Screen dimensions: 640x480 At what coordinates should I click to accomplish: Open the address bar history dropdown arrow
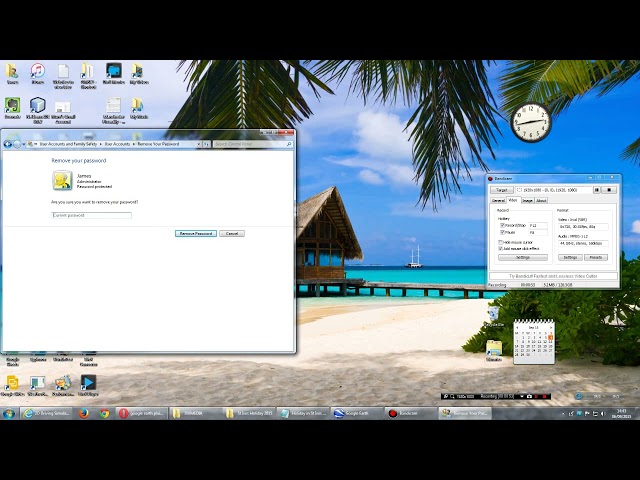click(x=199, y=144)
